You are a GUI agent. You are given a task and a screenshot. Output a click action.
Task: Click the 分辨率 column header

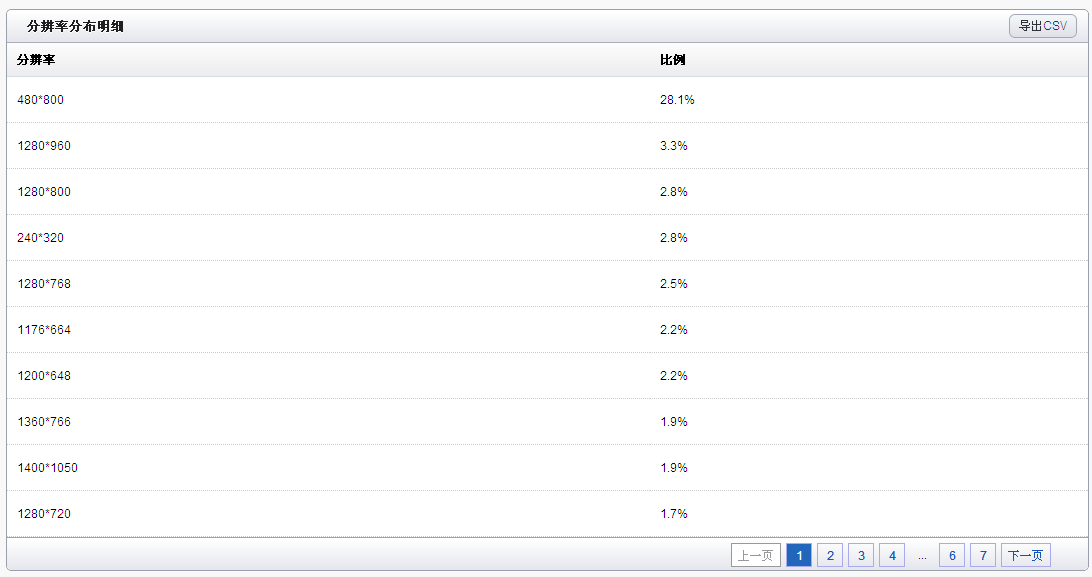pyautogui.click(x=36, y=60)
